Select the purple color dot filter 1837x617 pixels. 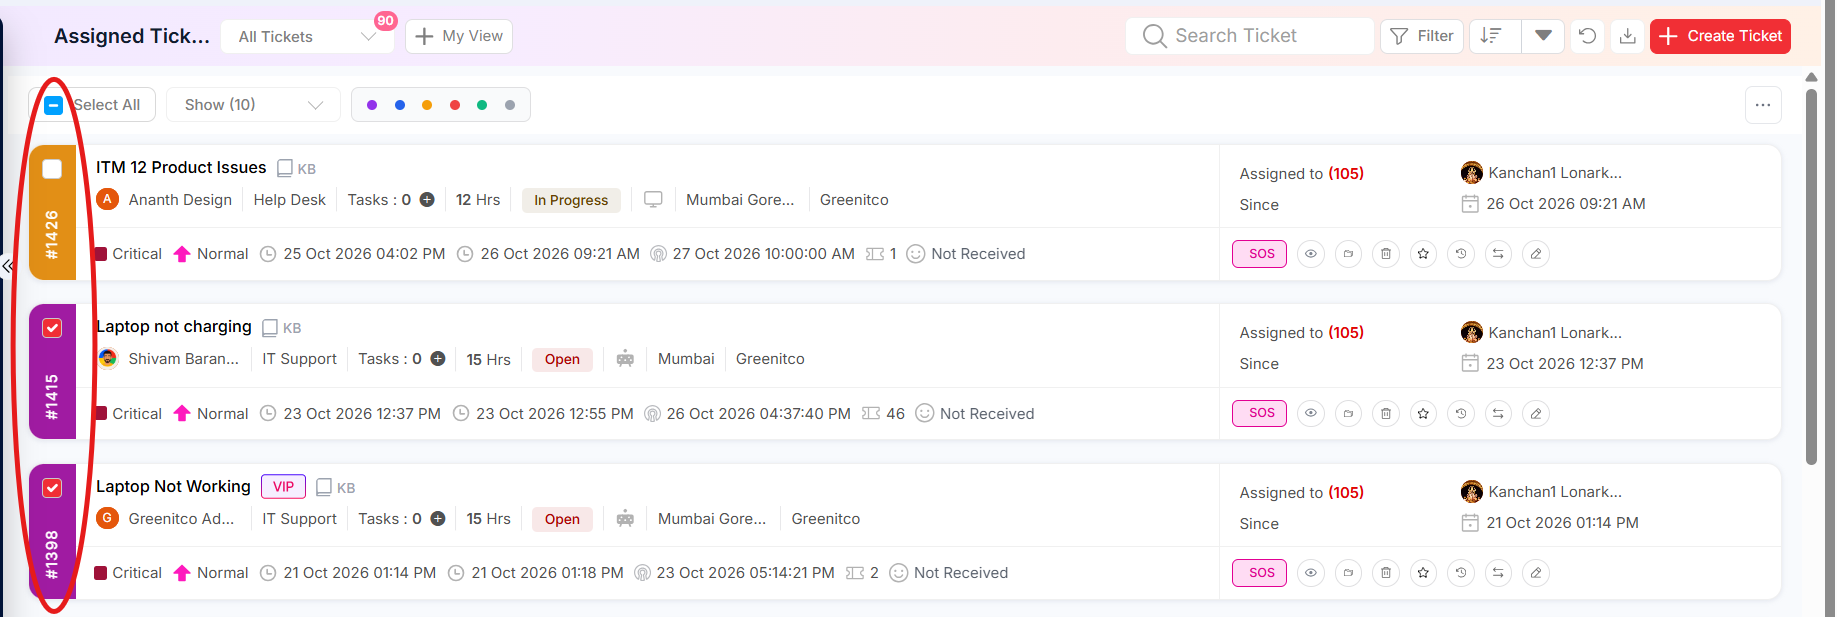click(x=372, y=105)
